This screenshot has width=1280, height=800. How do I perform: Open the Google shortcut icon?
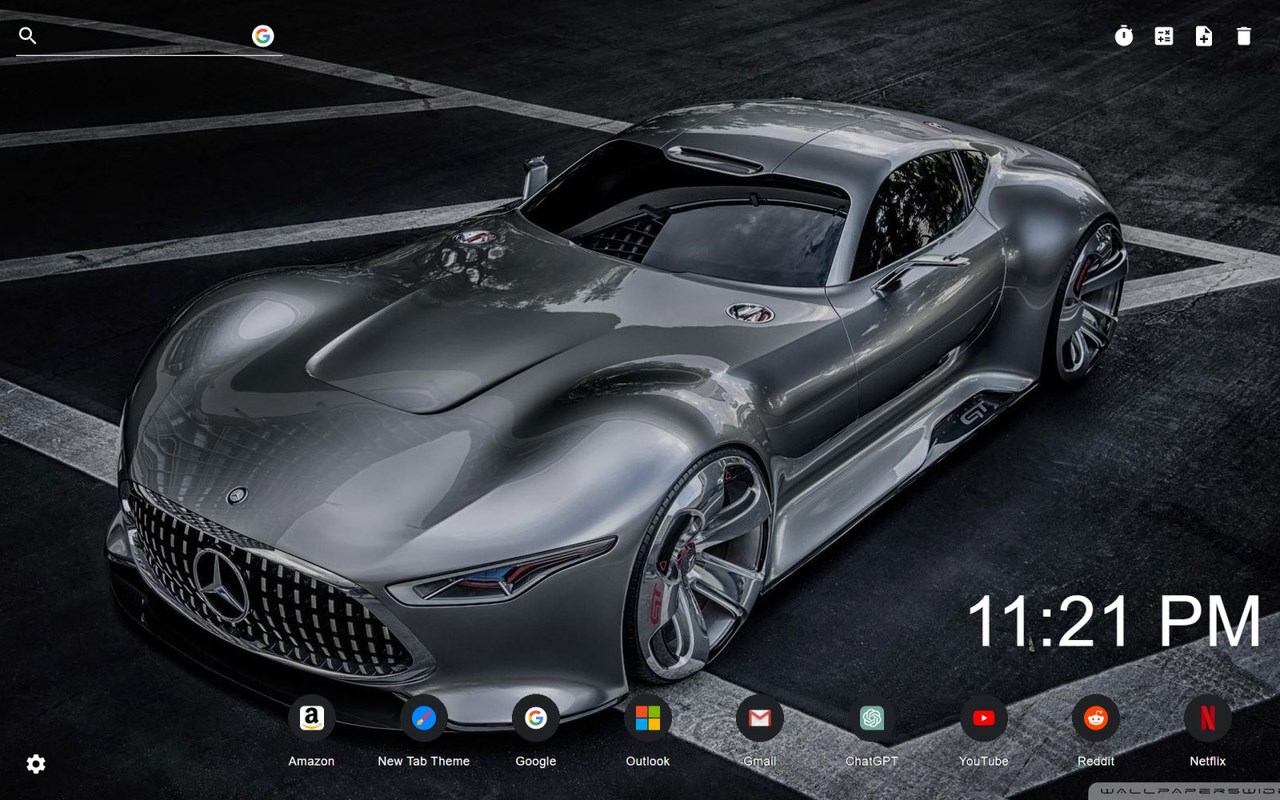[x=536, y=718]
